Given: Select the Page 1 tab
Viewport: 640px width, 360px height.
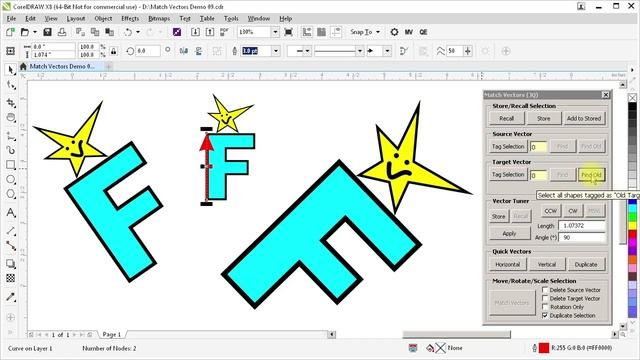Looking at the screenshot, I should (111, 334).
